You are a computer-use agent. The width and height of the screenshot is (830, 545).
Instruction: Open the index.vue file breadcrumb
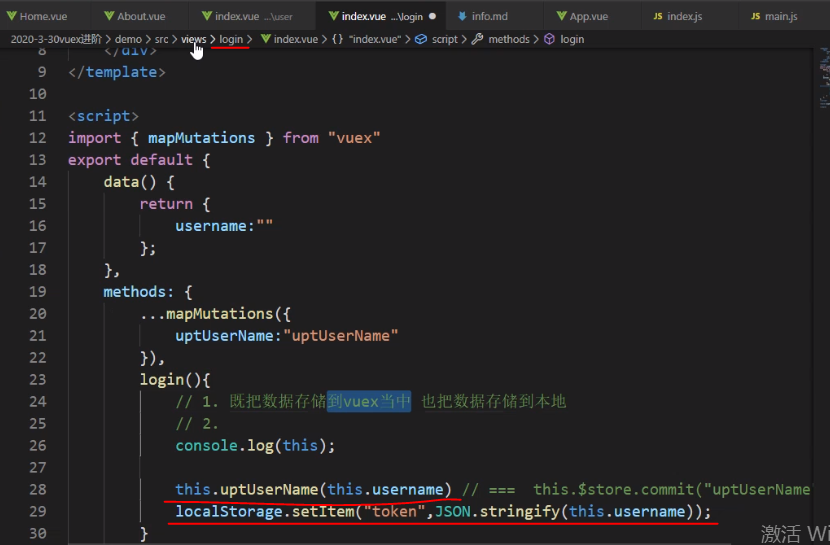coord(295,39)
